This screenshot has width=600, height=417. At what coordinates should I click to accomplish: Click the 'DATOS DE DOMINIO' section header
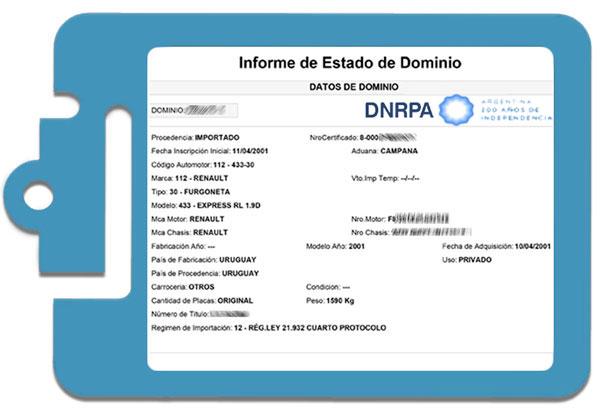pyautogui.click(x=354, y=87)
